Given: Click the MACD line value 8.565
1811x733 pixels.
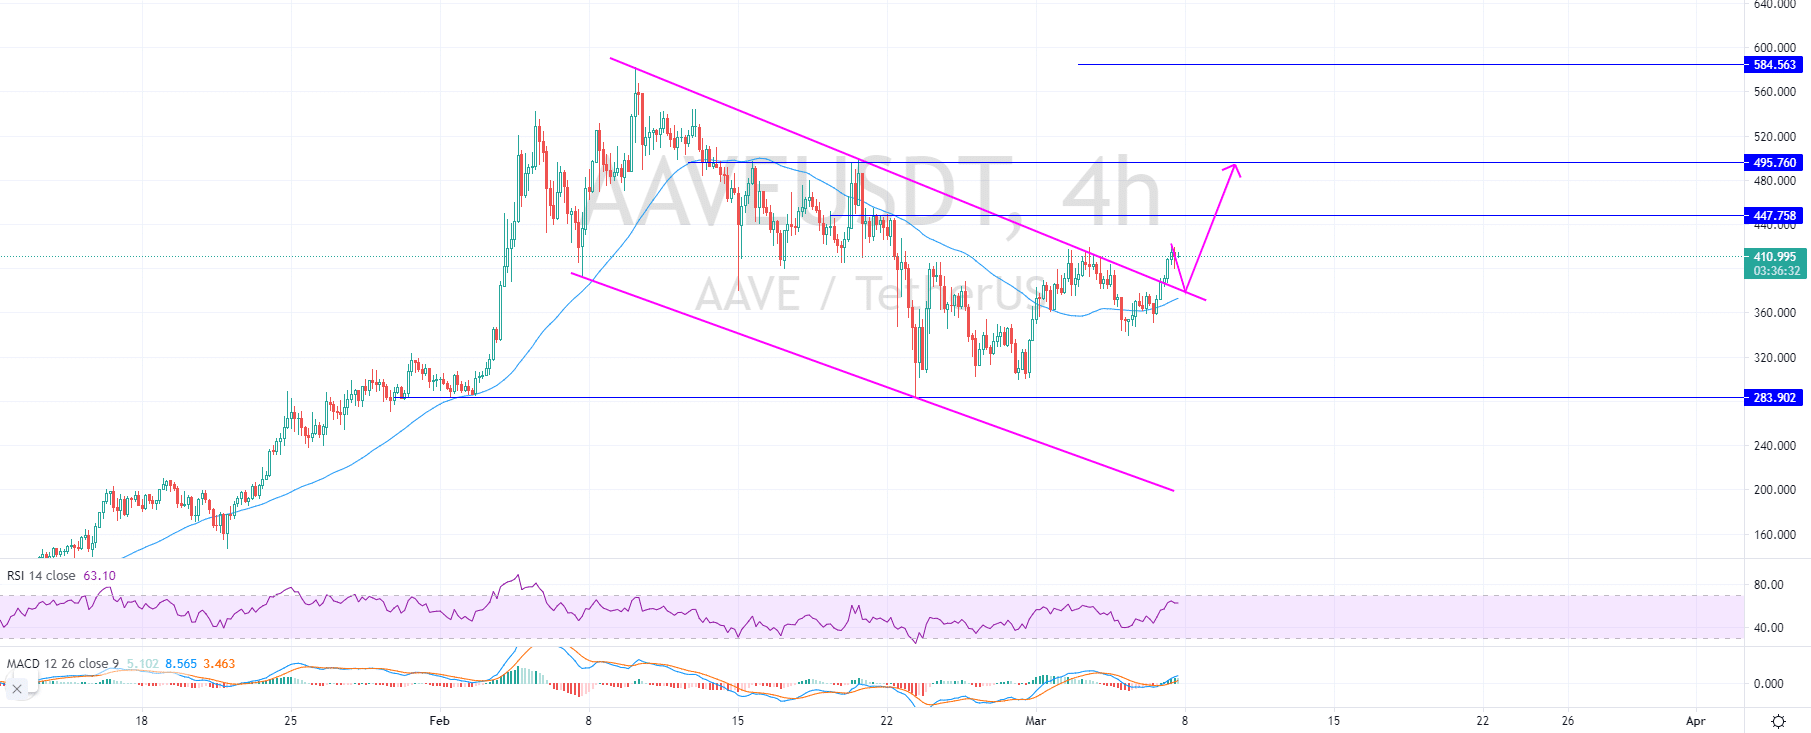Looking at the screenshot, I should coord(181,664).
